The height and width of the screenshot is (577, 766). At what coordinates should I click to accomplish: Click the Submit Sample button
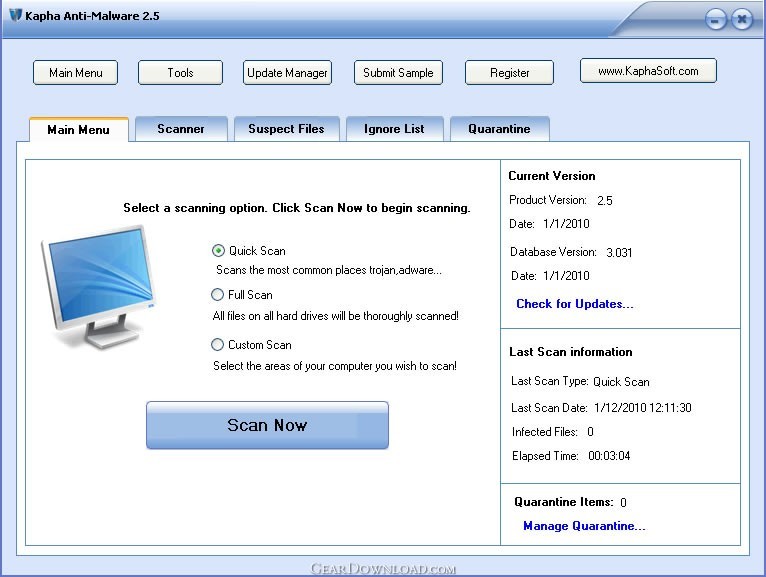click(x=398, y=73)
